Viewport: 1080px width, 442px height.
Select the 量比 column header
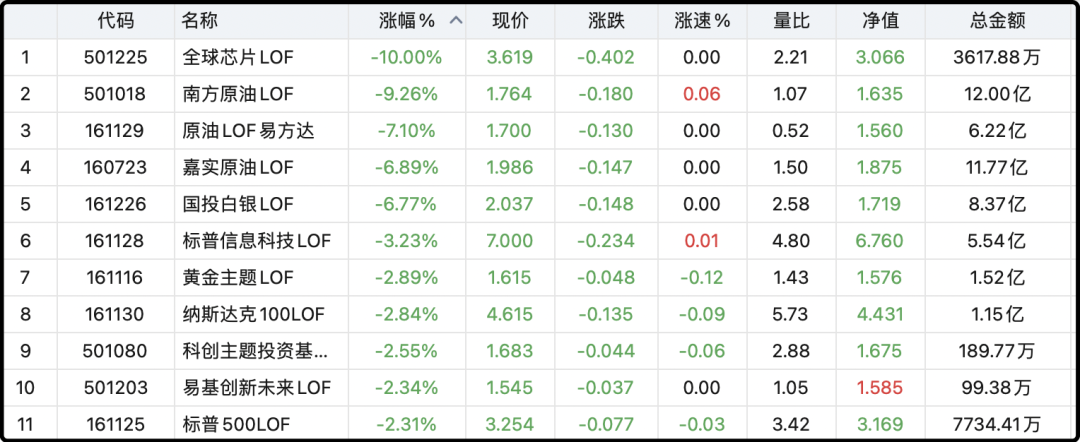[x=791, y=21]
